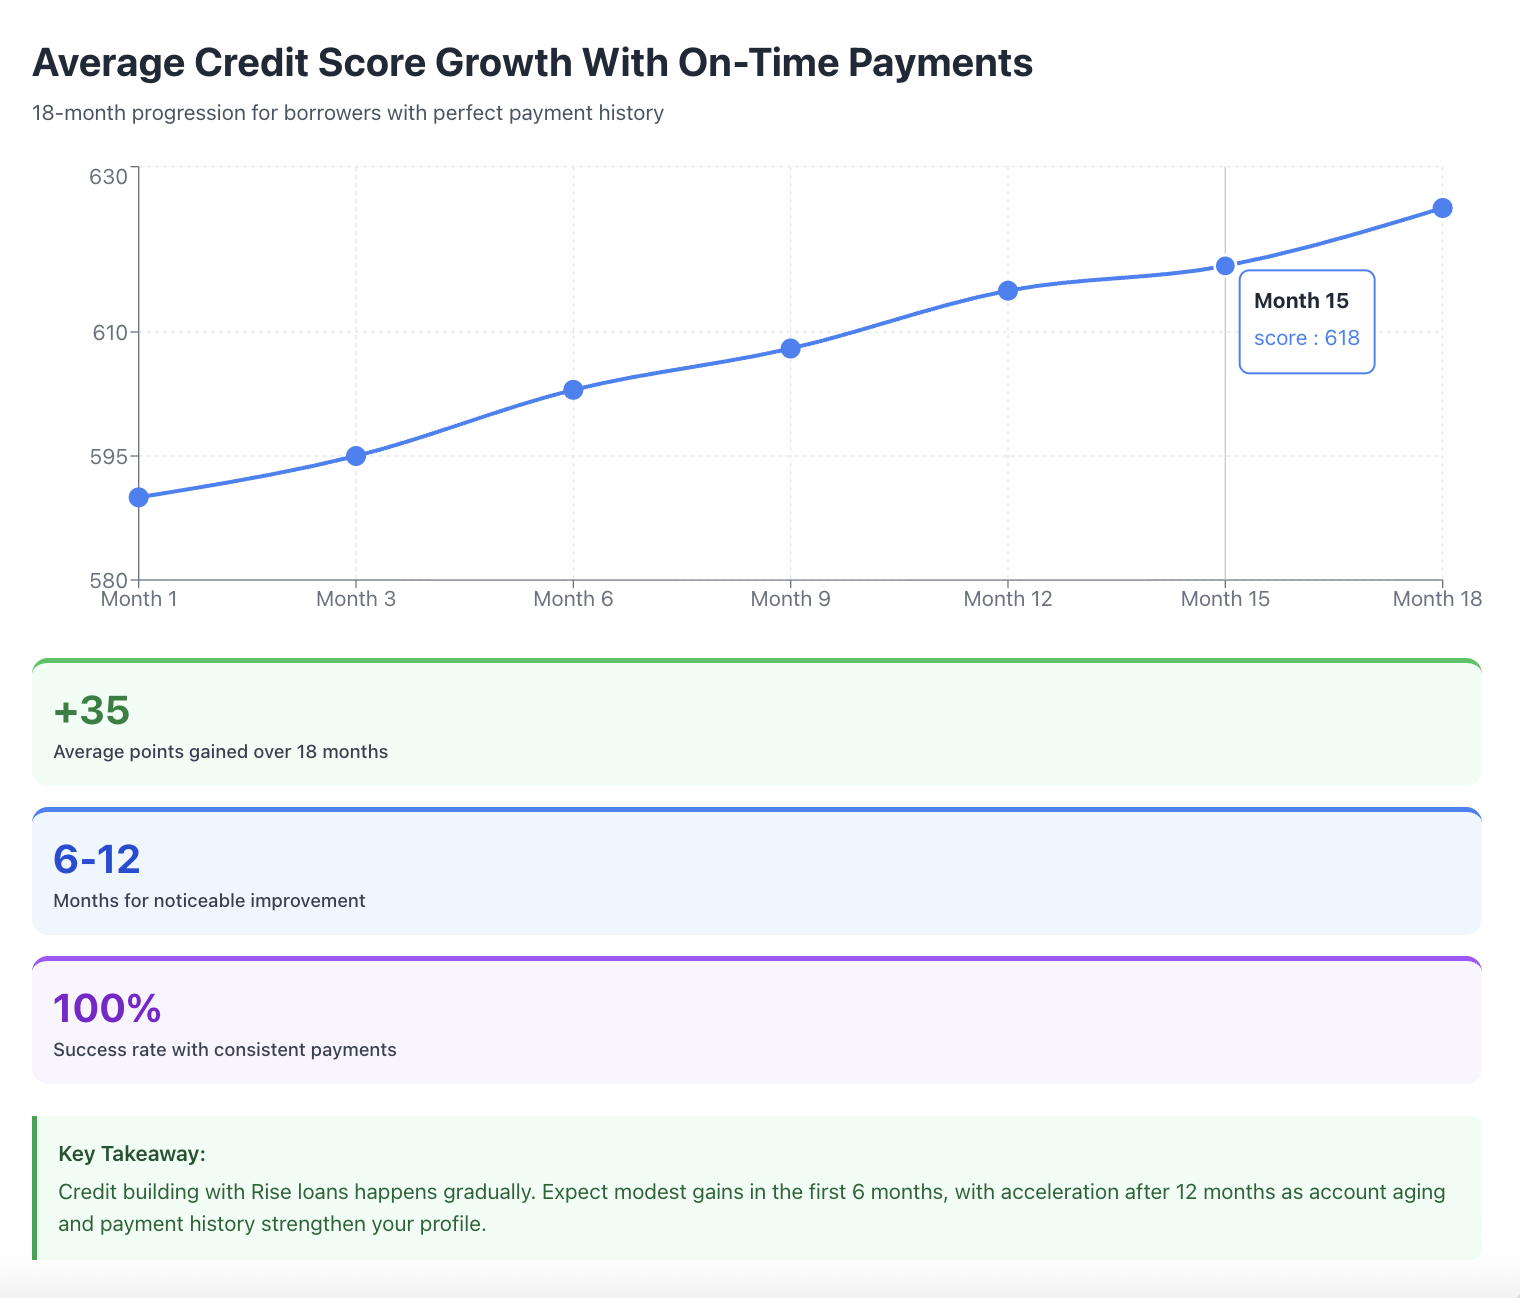
Task: Click the Month 9 data point
Action: coord(790,348)
